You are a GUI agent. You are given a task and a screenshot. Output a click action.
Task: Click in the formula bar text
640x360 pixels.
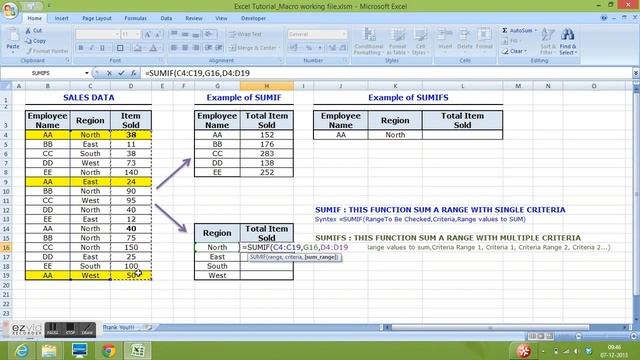click(197, 73)
